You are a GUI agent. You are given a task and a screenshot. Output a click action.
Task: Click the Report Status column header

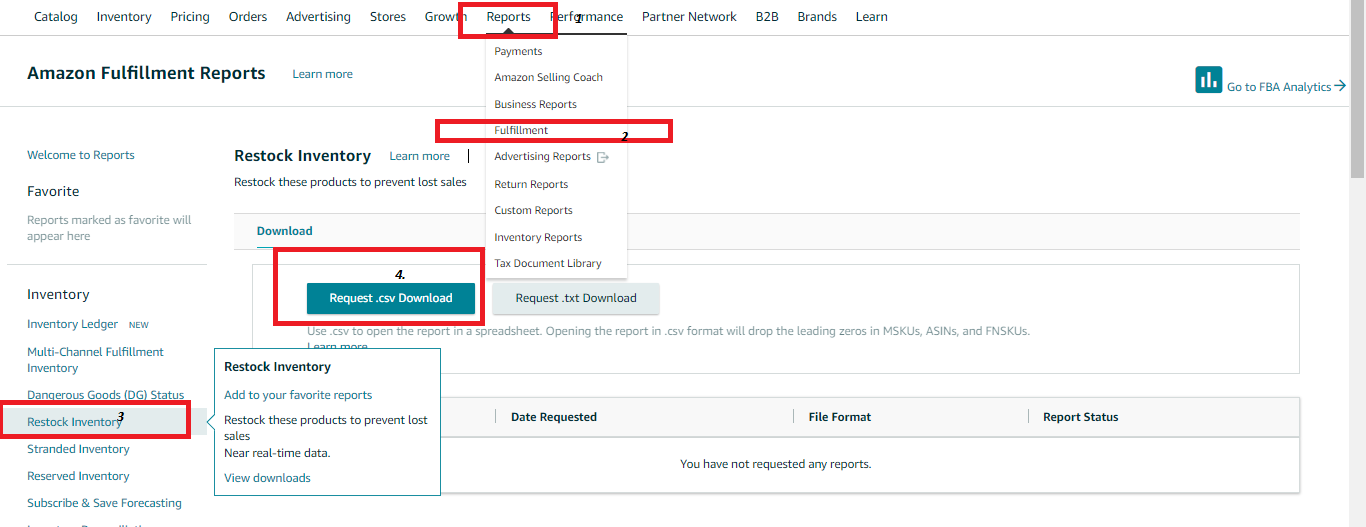(1080, 417)
